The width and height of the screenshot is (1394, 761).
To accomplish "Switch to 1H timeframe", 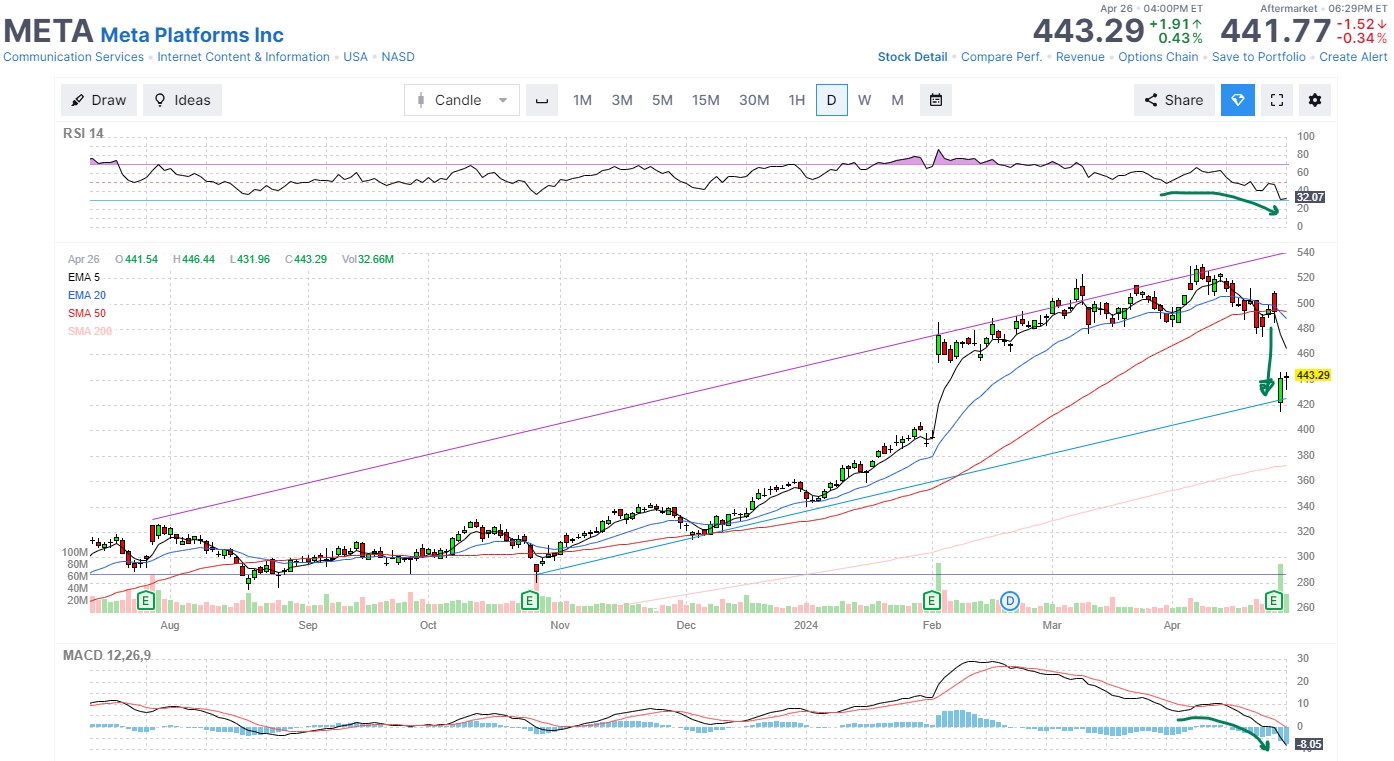I will 796,100.
